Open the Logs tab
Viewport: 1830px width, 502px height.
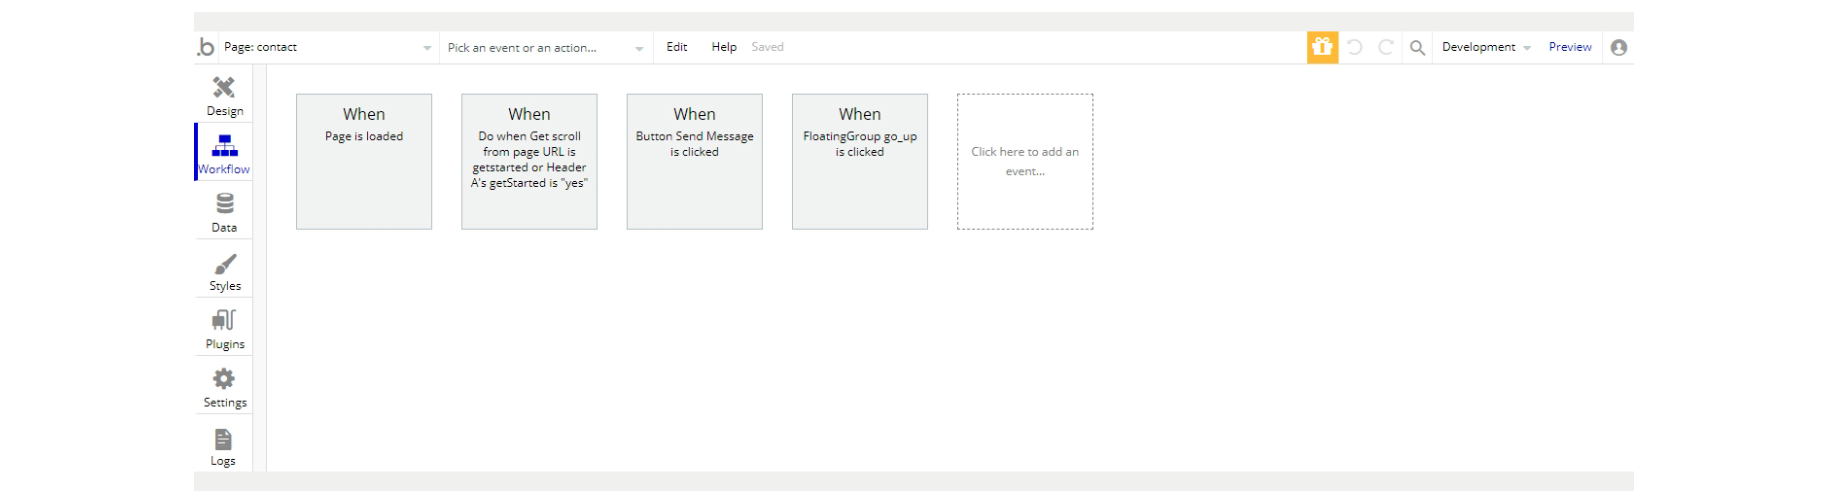coord(223,446)
